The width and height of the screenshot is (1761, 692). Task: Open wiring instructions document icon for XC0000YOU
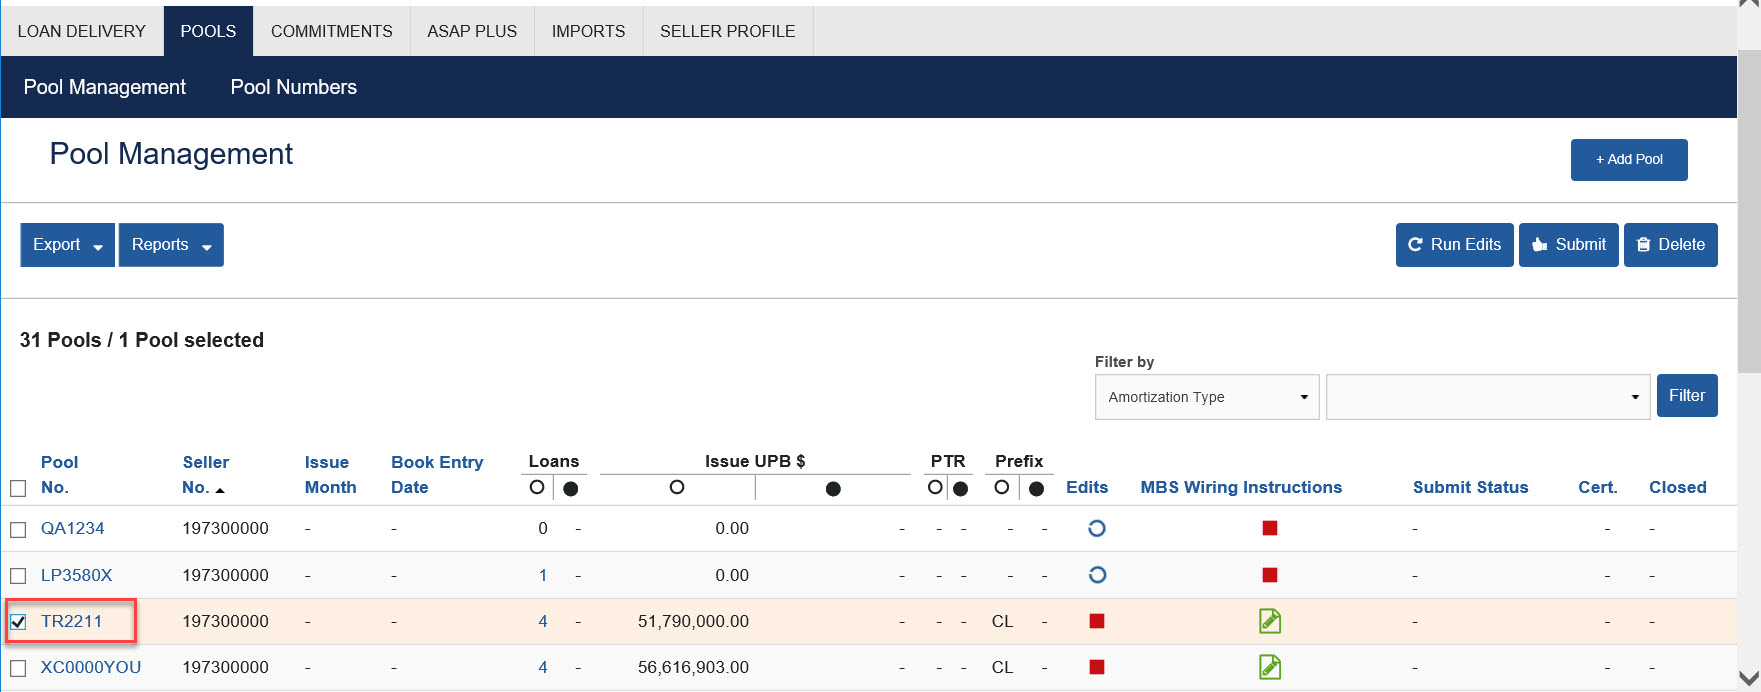[1270, 667]
